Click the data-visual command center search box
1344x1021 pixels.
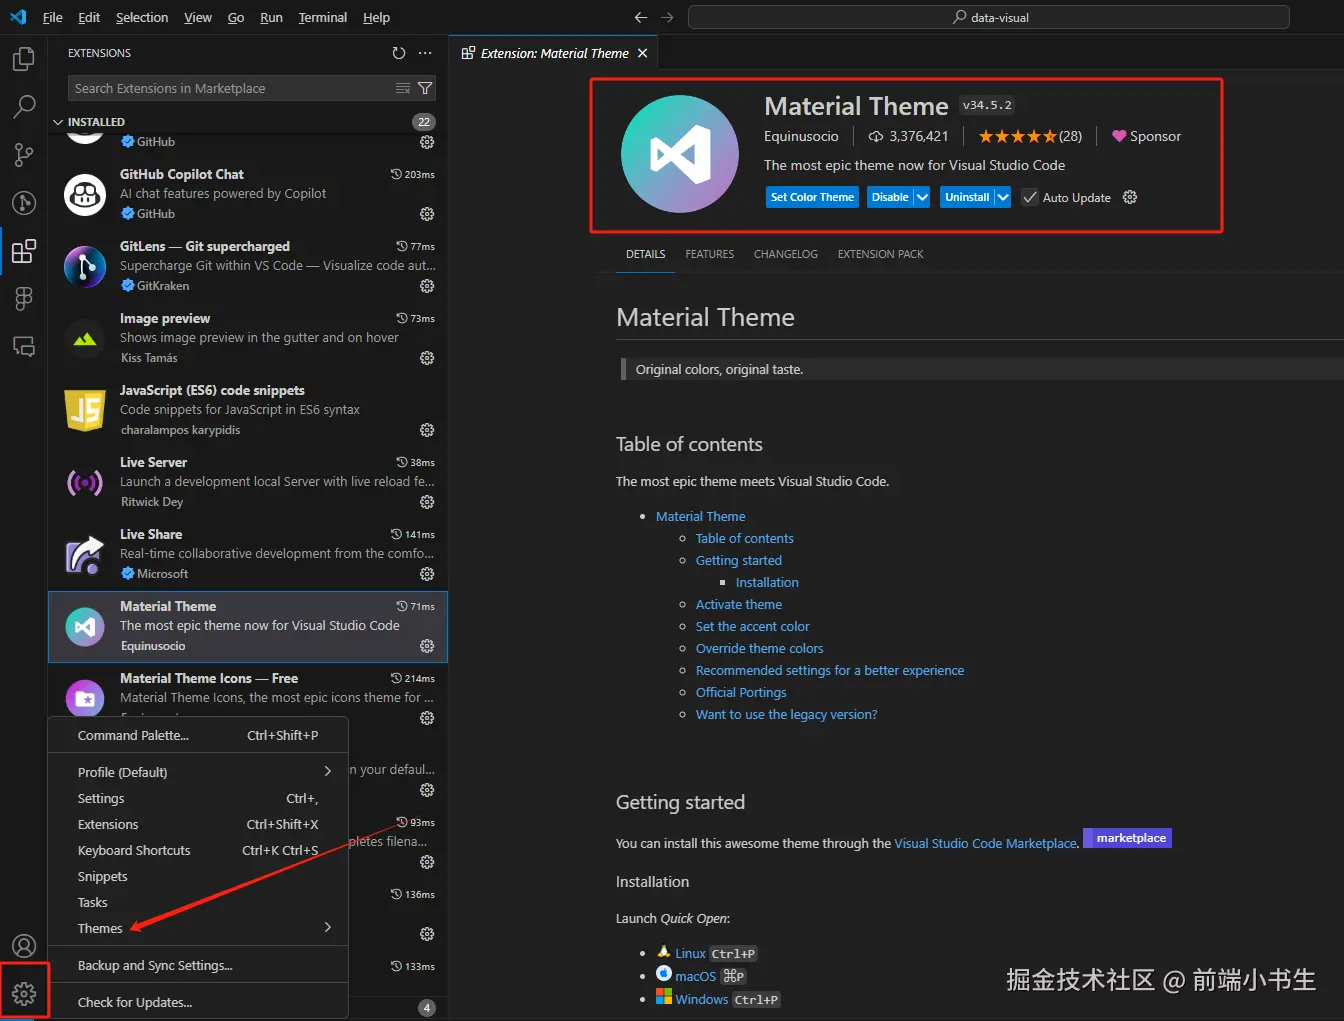coord(989,17)
